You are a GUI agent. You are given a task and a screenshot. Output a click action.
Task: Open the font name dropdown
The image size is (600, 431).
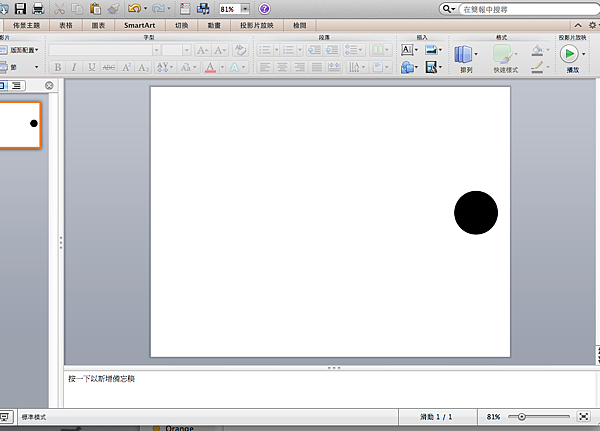click(156, 50)
